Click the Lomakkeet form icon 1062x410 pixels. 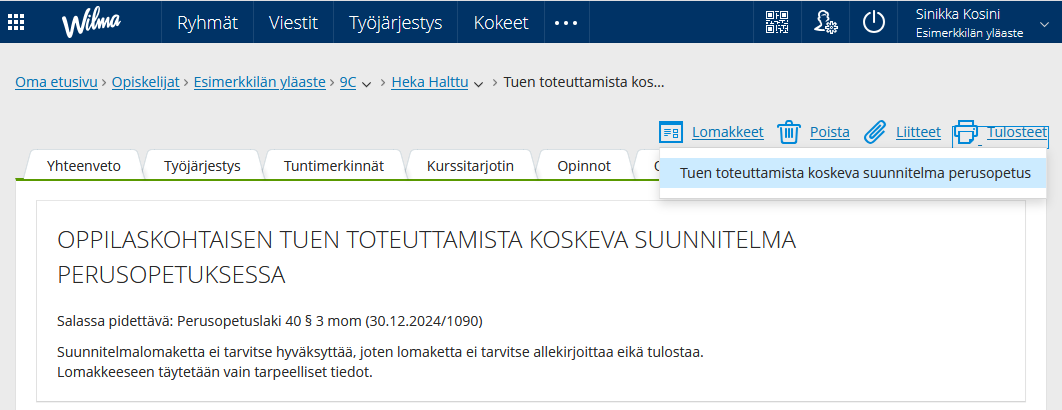click(x=670, y=132)
